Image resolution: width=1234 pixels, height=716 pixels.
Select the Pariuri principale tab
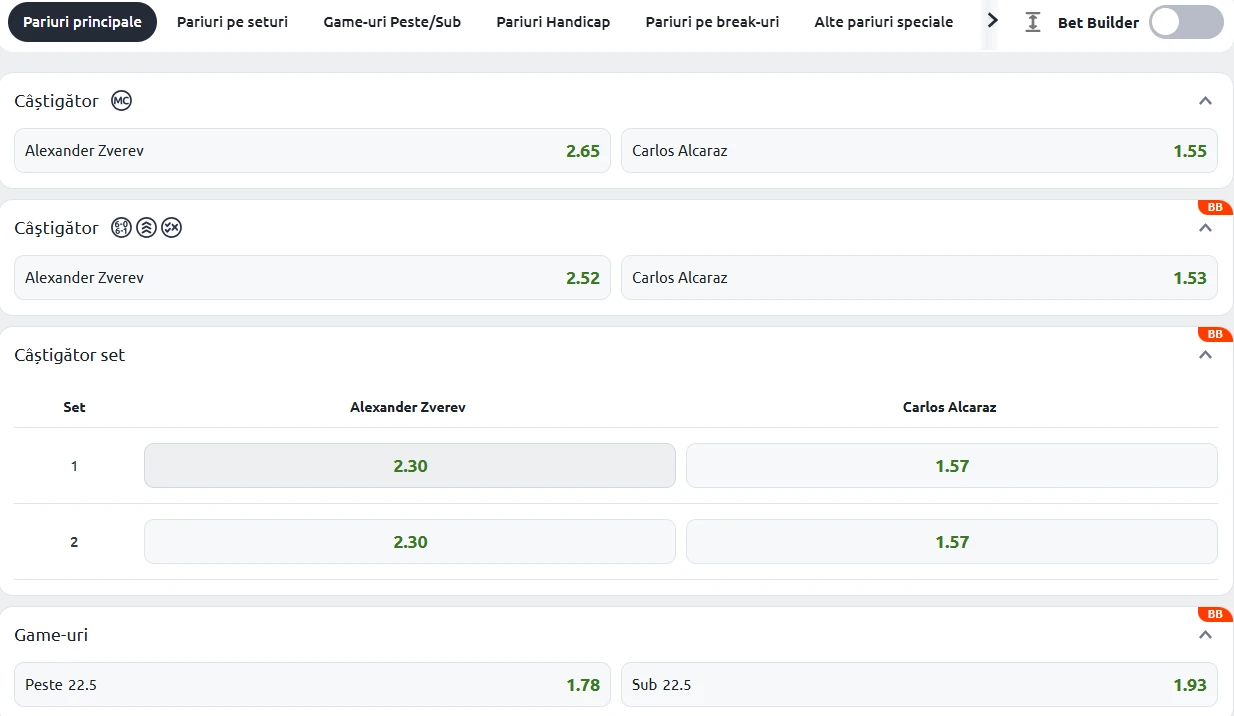tap(82, 22)
